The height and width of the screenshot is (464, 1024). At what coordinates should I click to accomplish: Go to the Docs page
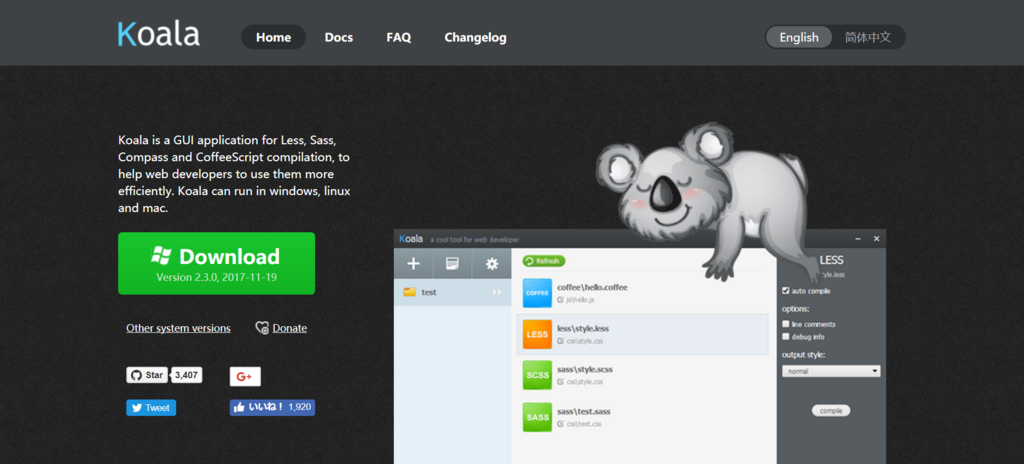[339, 37]
